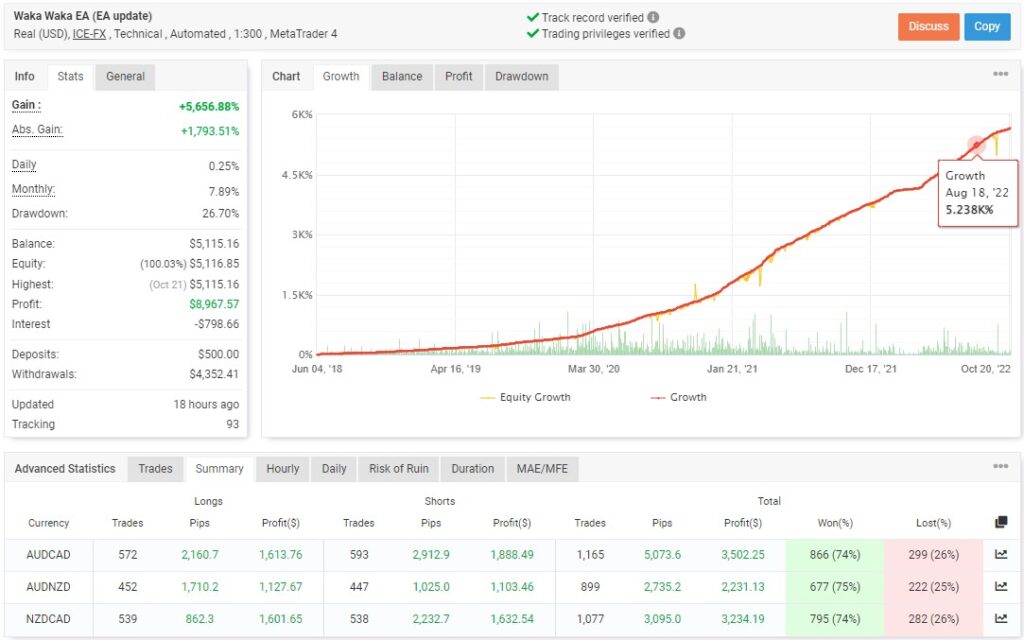
Task: Open the Daily statistics tab
Action: click(334, 469)
